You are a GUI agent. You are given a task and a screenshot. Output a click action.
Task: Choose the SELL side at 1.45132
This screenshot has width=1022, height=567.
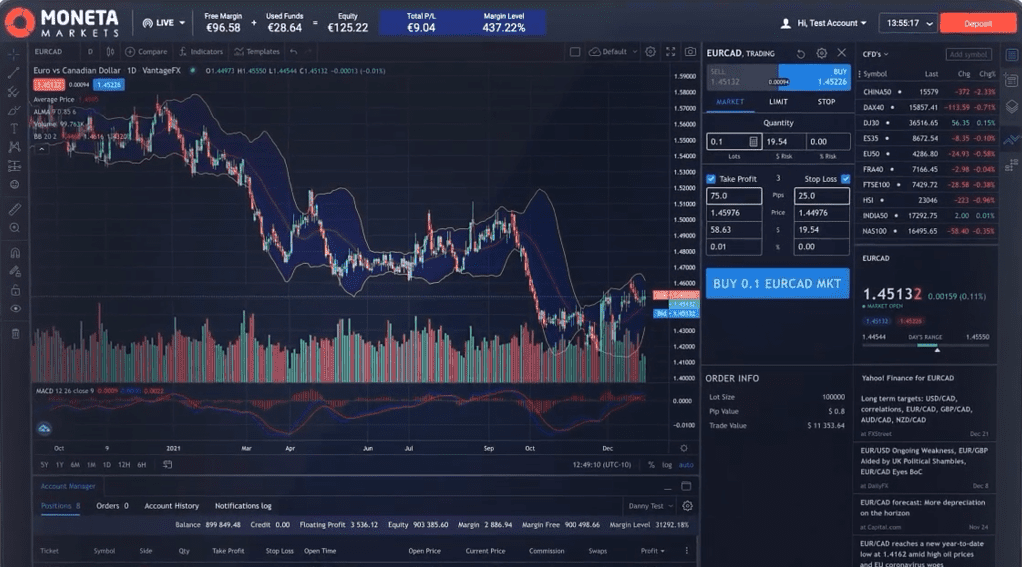click(742, 77)
